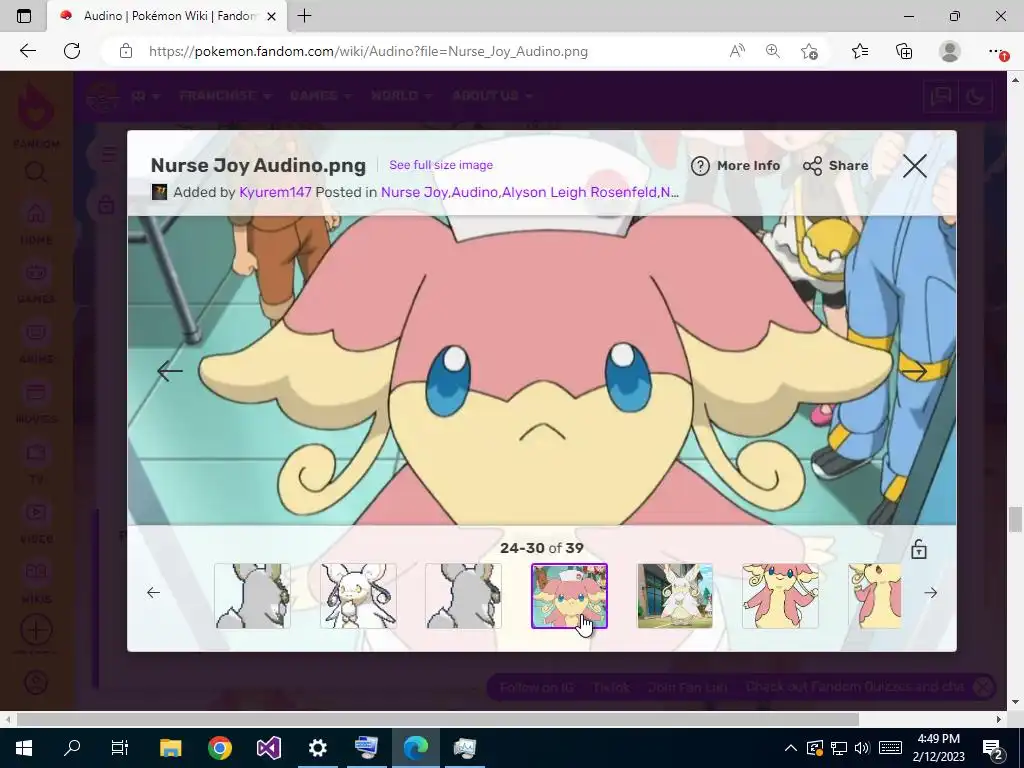Viewport: 1024px width, 768px height.
Task: Open Edge Settings and more menu
Action: pyautogui.click(x=995, y=51)
